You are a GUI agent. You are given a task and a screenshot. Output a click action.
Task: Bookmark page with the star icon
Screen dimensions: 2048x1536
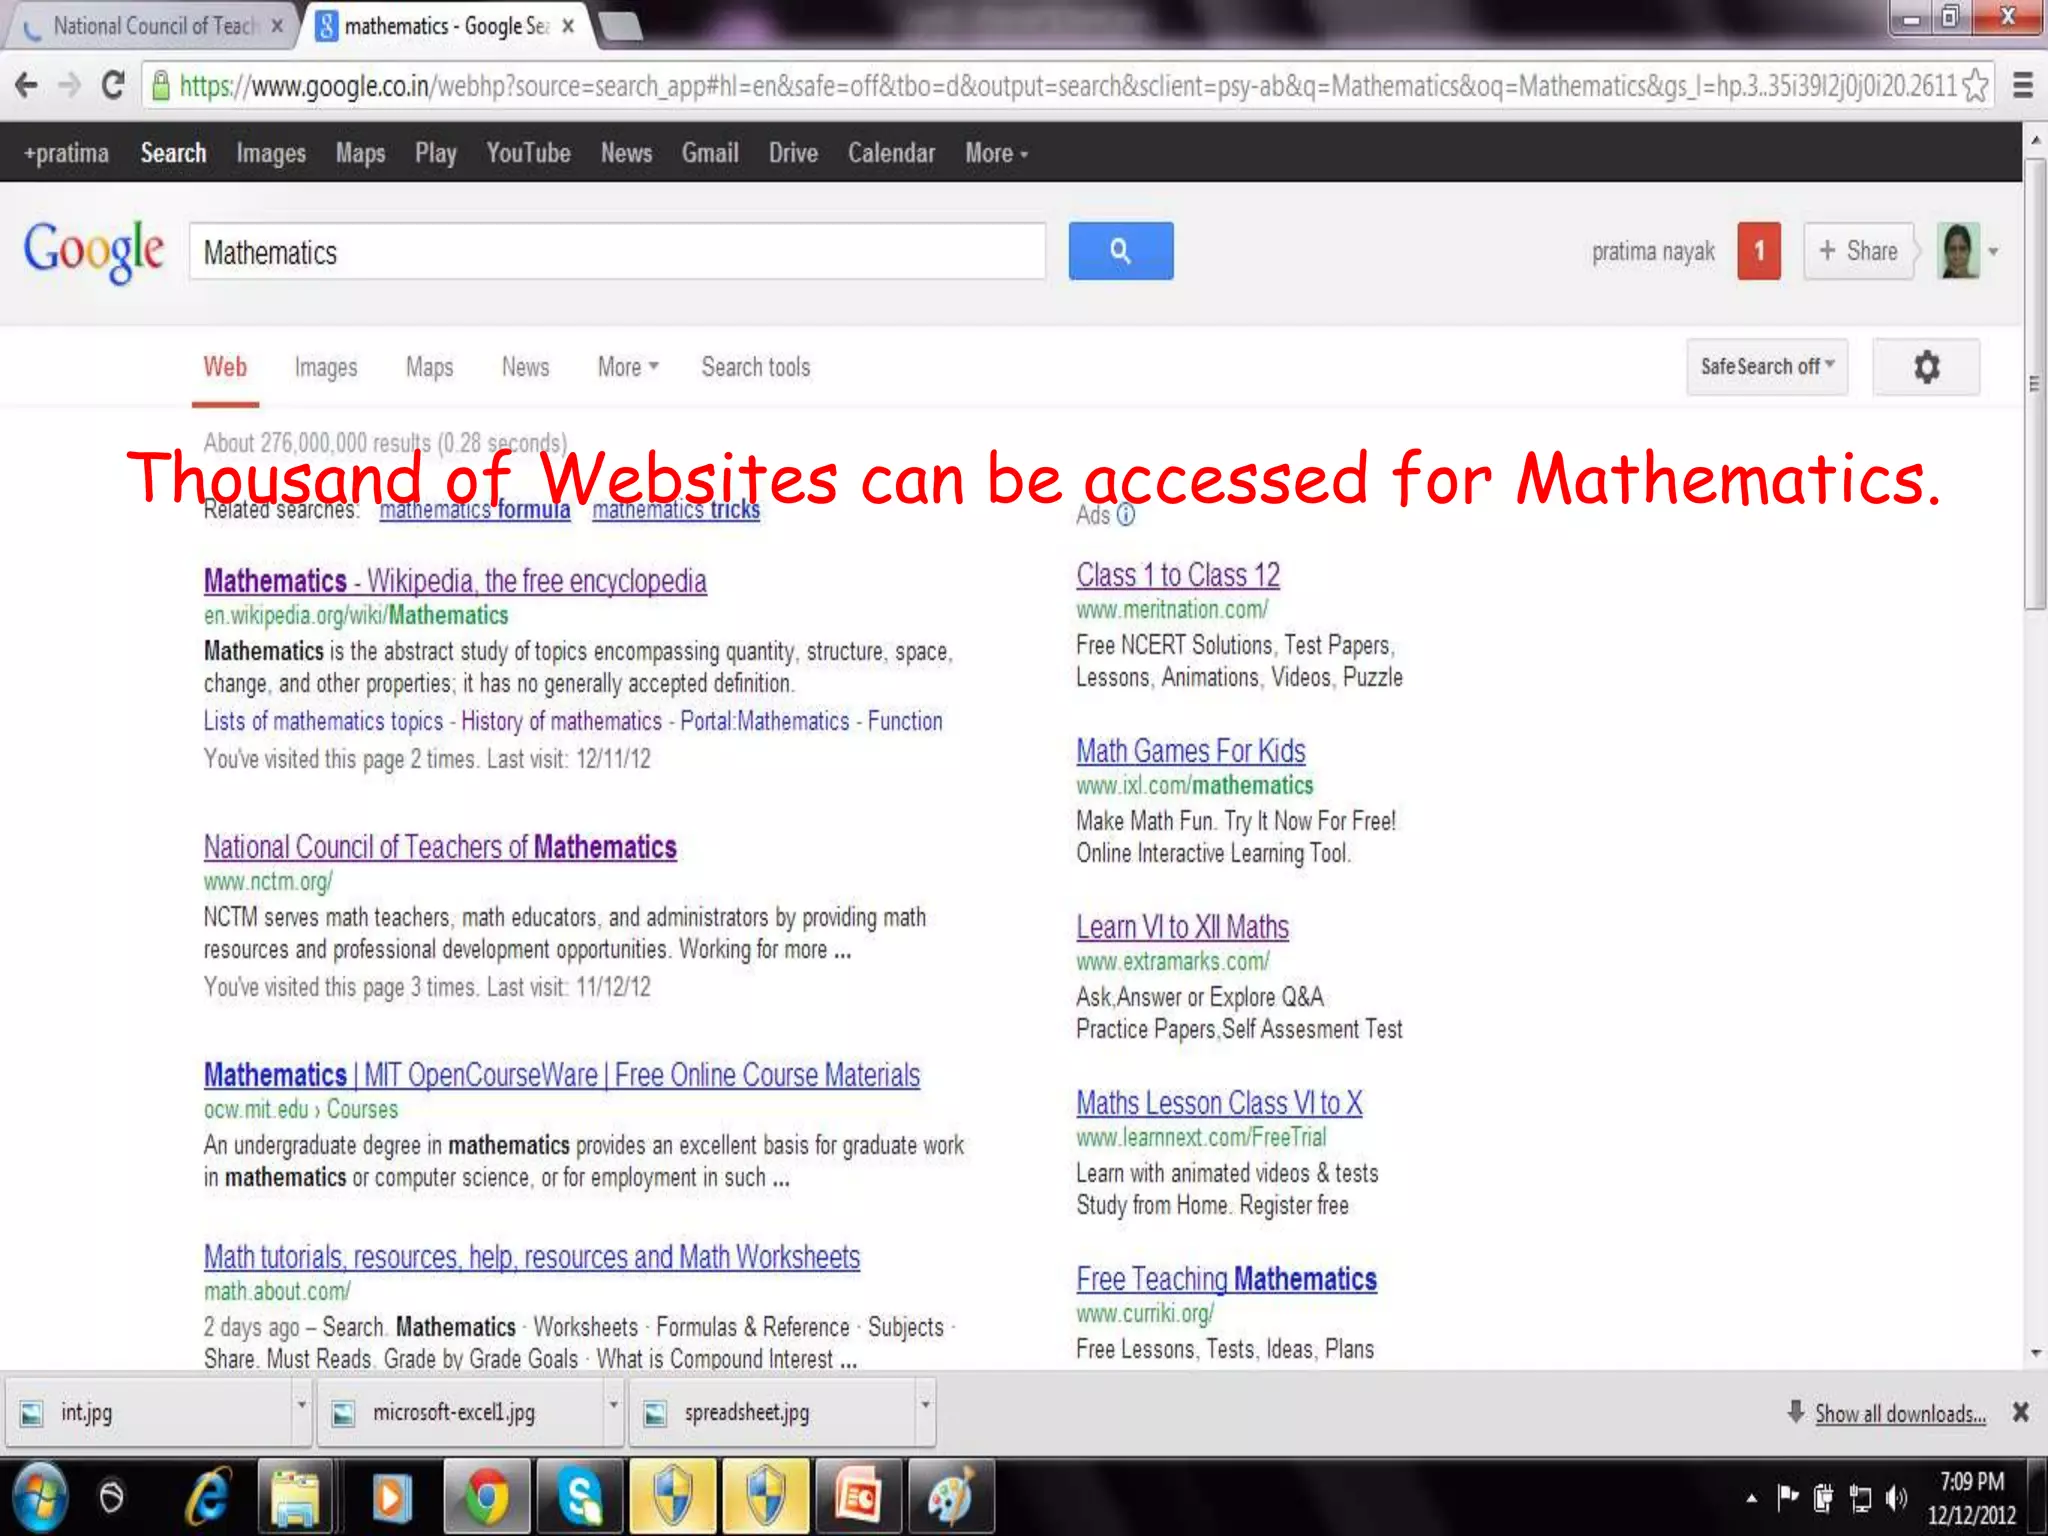pos(1975,86)
